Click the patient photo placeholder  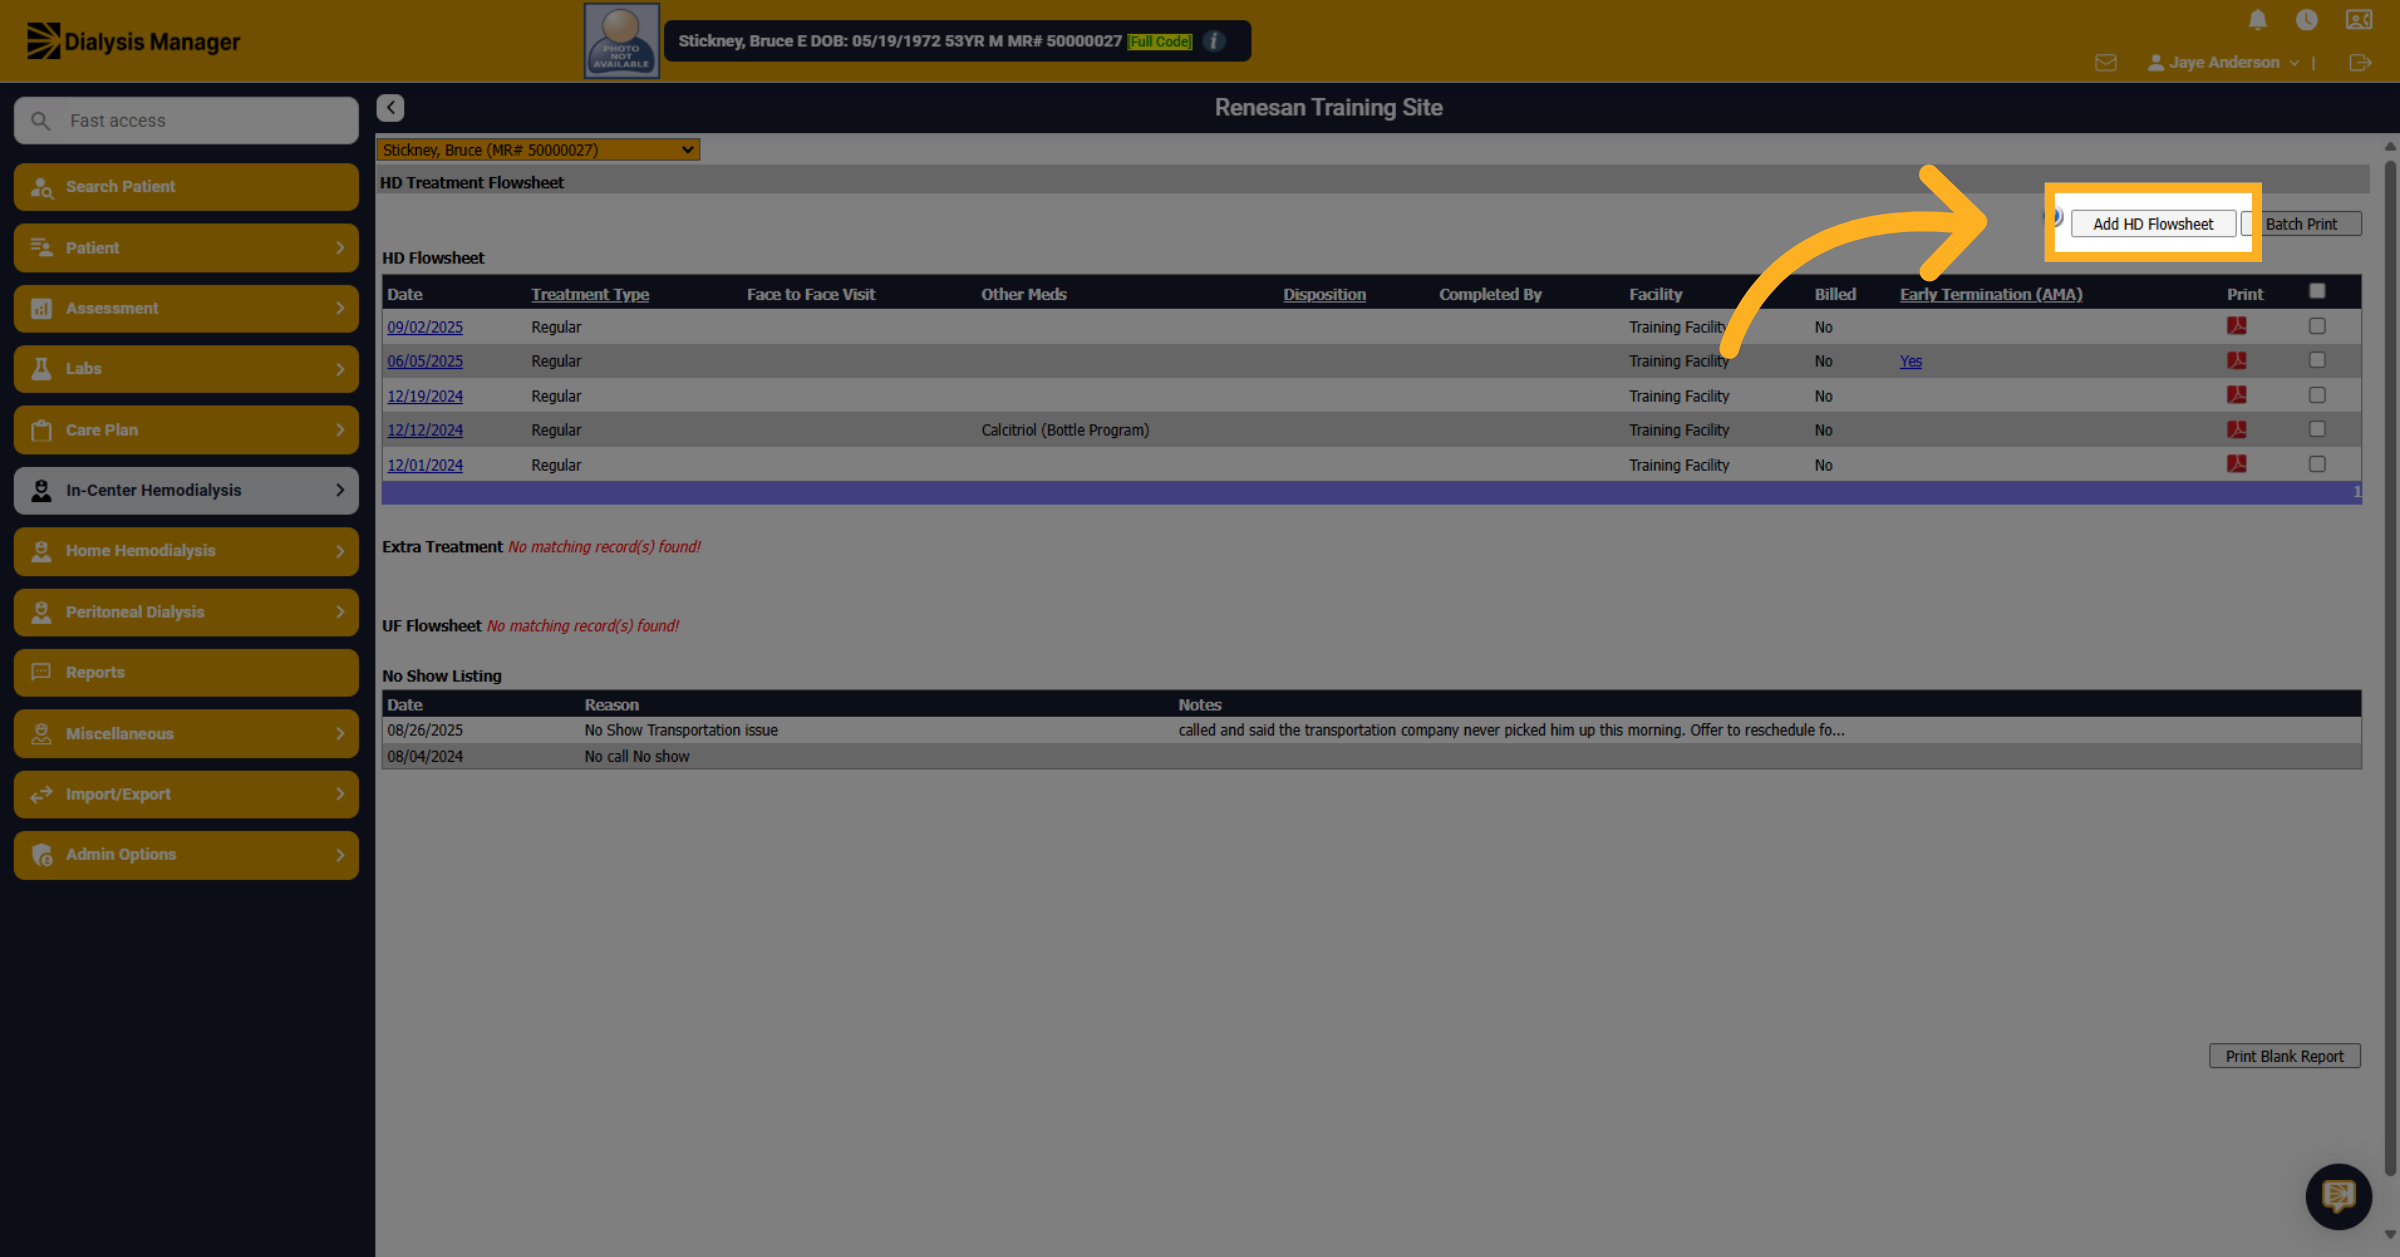621,41
